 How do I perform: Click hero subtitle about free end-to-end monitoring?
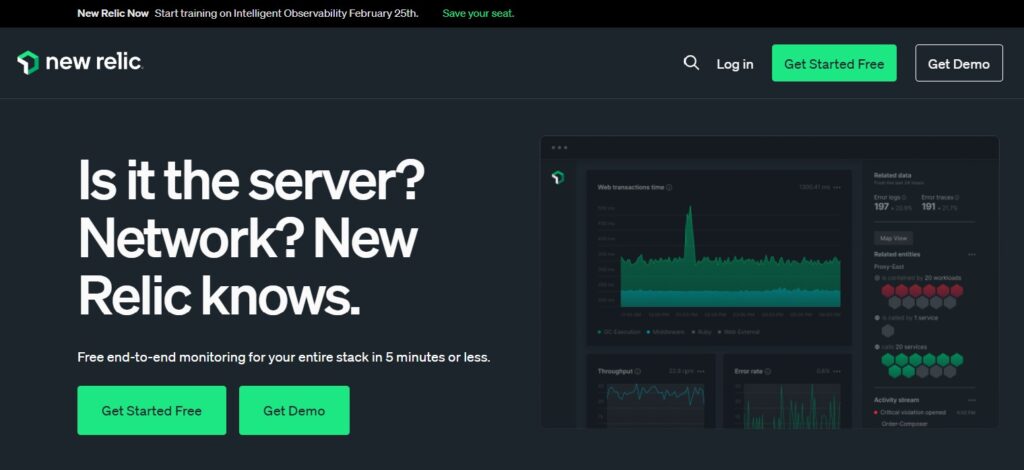click(283, 357)
